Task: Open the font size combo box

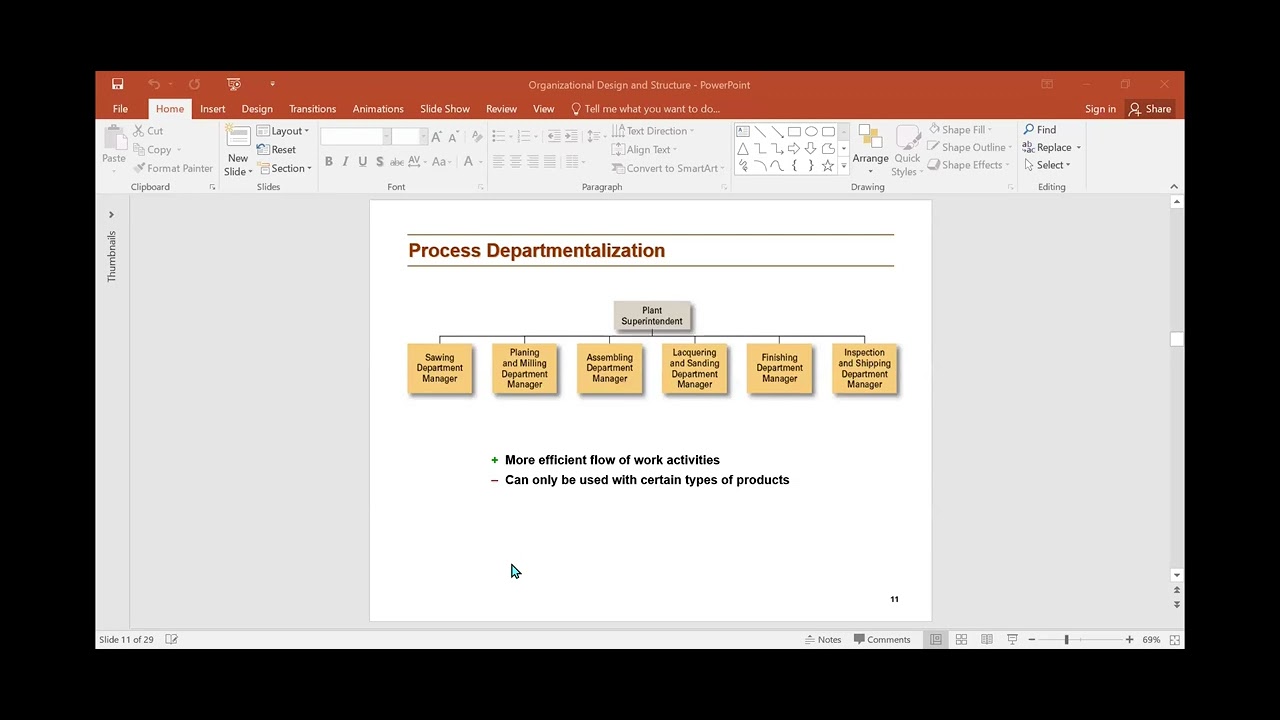Action: pos(409,137)
